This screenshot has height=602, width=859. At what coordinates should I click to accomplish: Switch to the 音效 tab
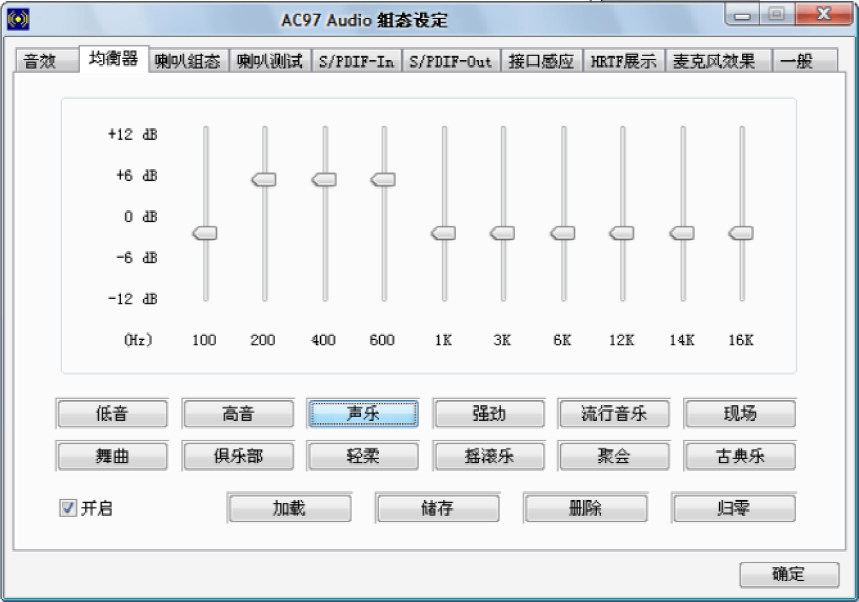tap(47, 61)
